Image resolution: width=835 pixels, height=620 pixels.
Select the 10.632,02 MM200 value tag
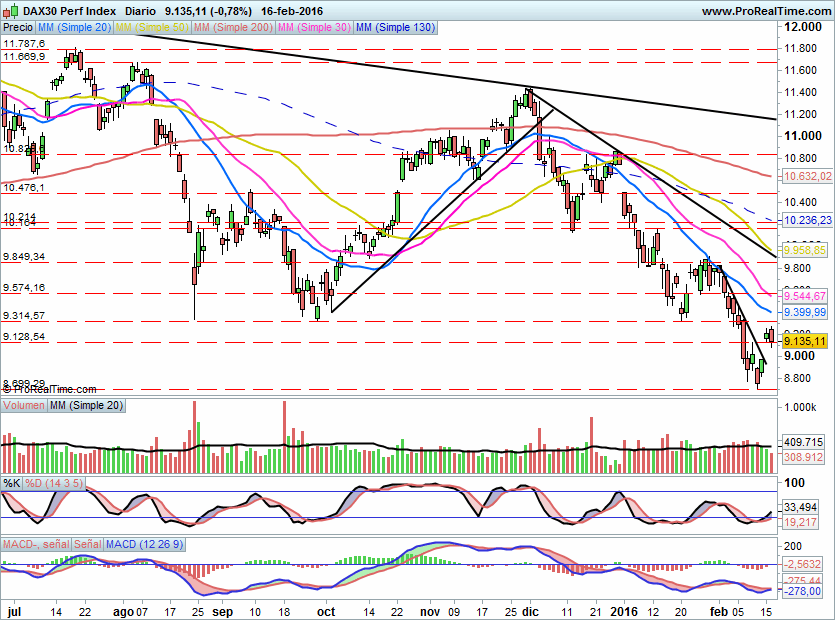807,176
